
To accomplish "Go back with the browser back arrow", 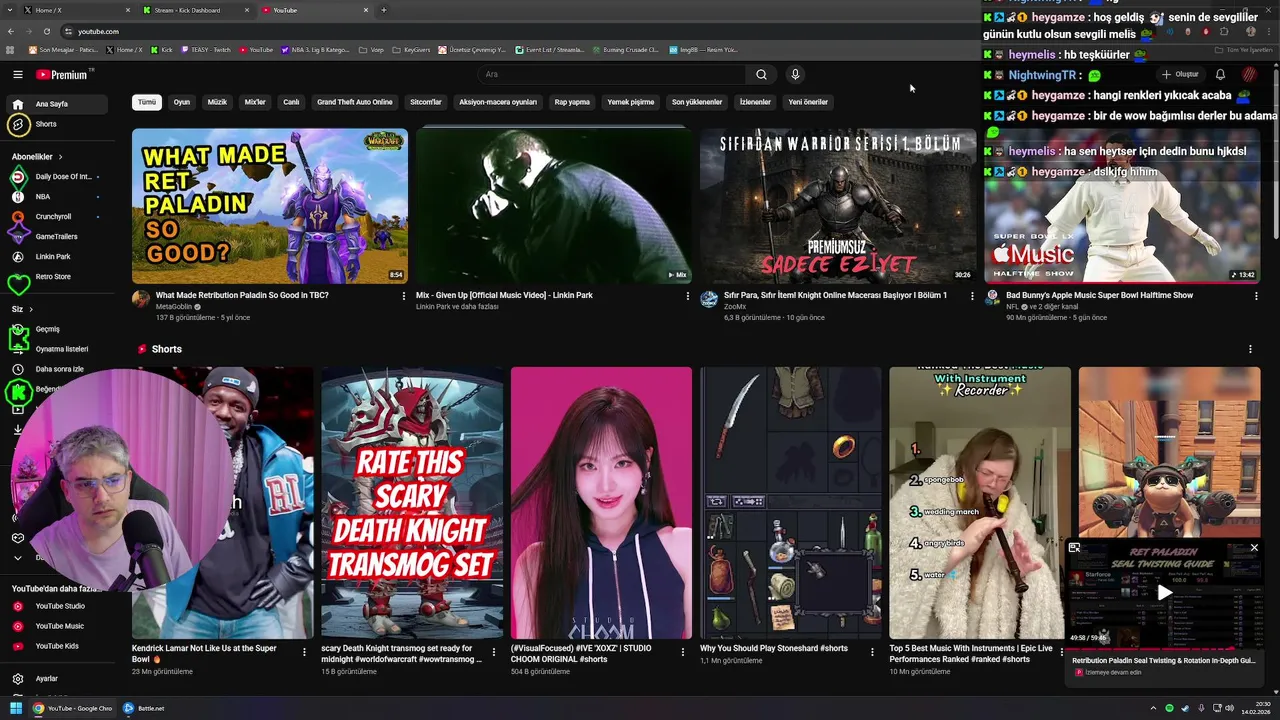I will pyautogui.click(x=12, y=31).
